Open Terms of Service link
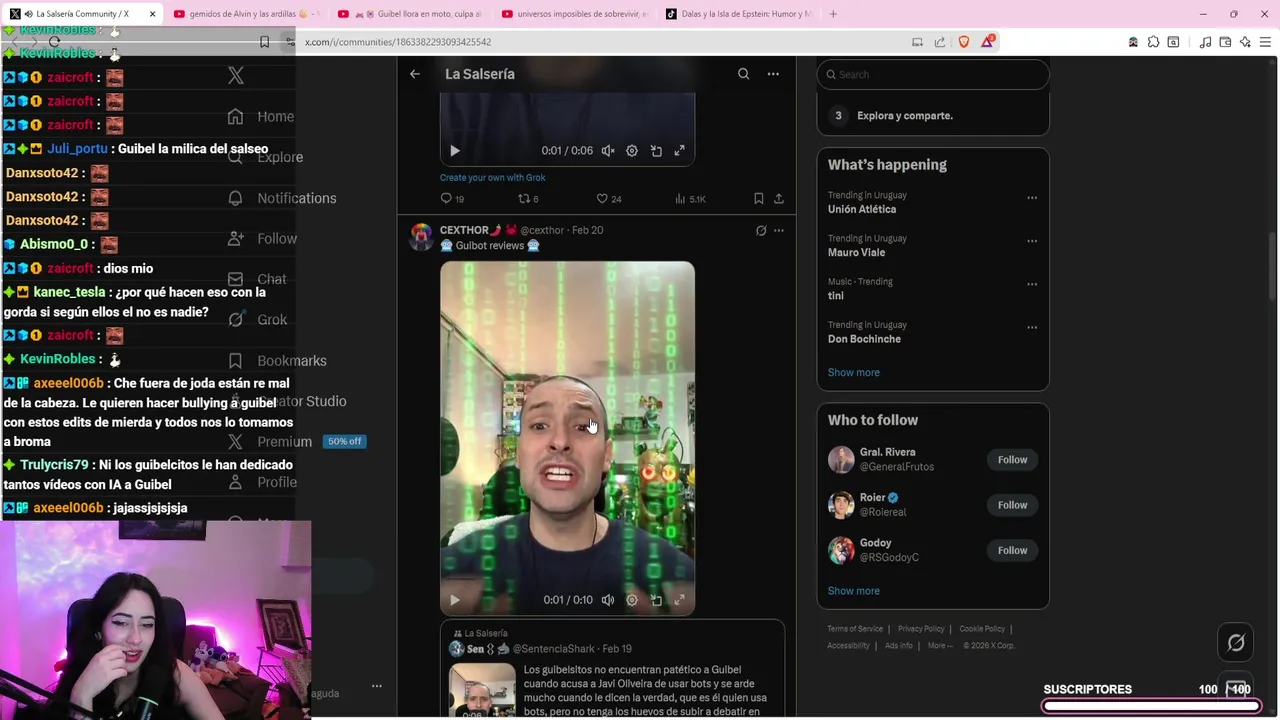The width and height of the screenshot is (1280, 720). (x=855, y=629)
